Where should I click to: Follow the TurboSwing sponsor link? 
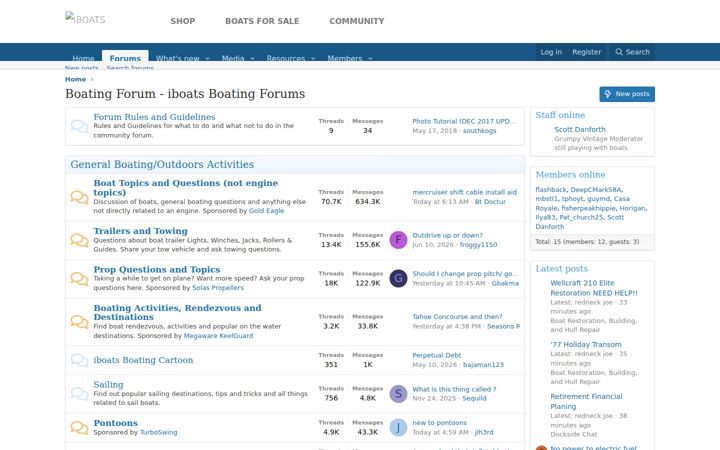pyautogui.click(x=158, y=432)
